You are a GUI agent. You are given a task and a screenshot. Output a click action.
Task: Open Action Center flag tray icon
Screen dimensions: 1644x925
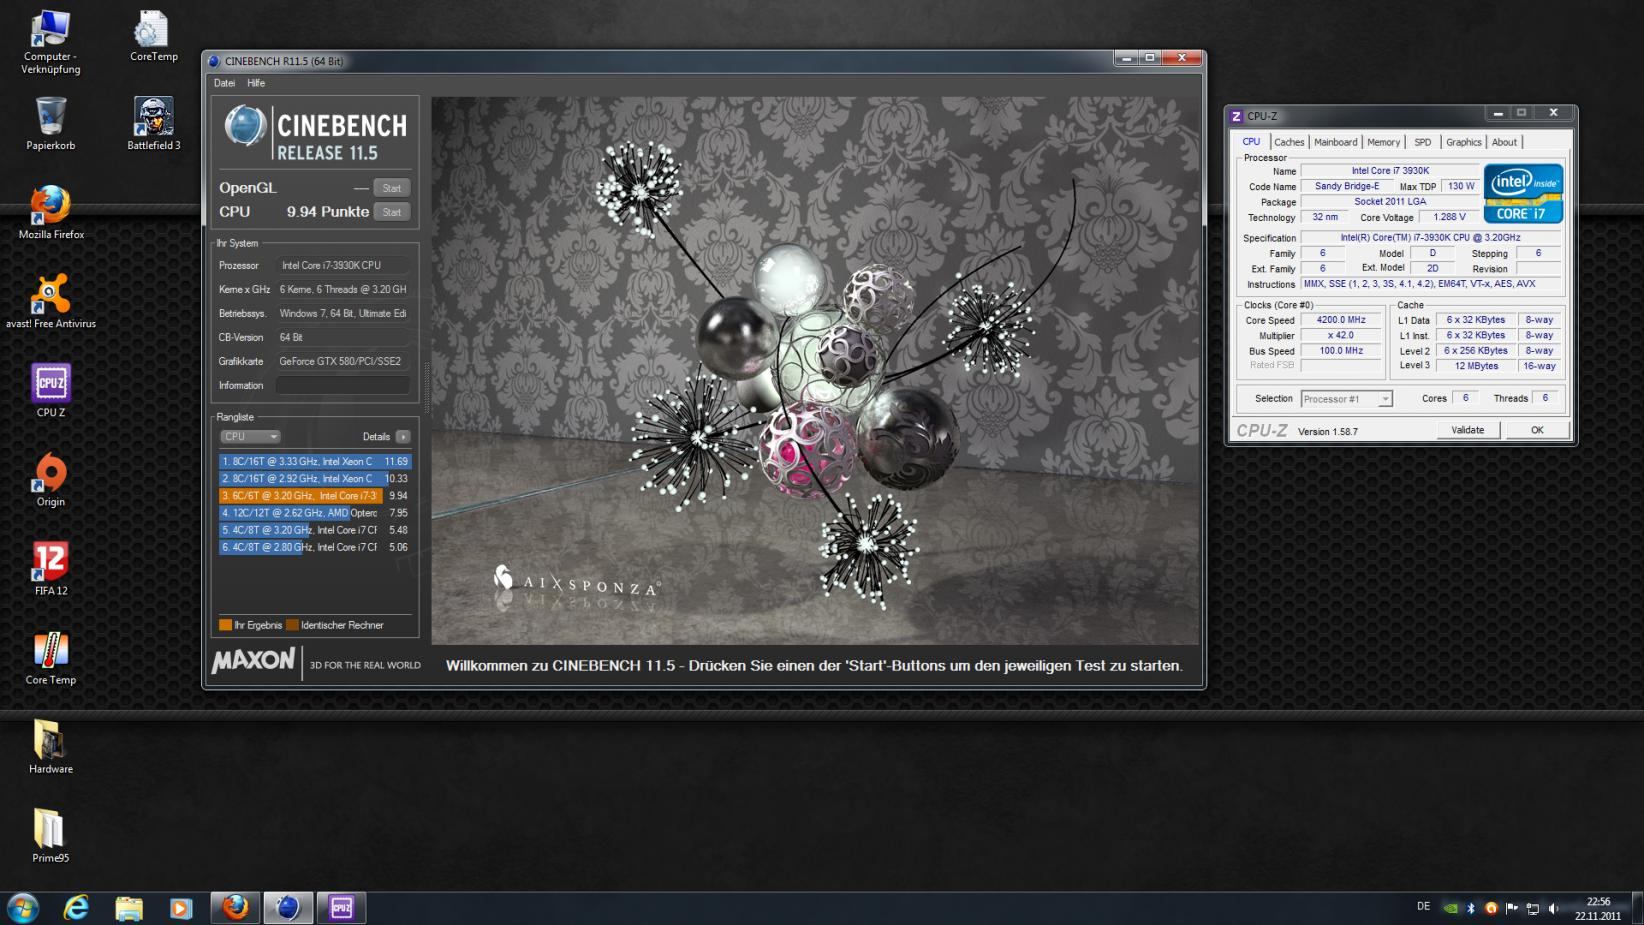1512,908
